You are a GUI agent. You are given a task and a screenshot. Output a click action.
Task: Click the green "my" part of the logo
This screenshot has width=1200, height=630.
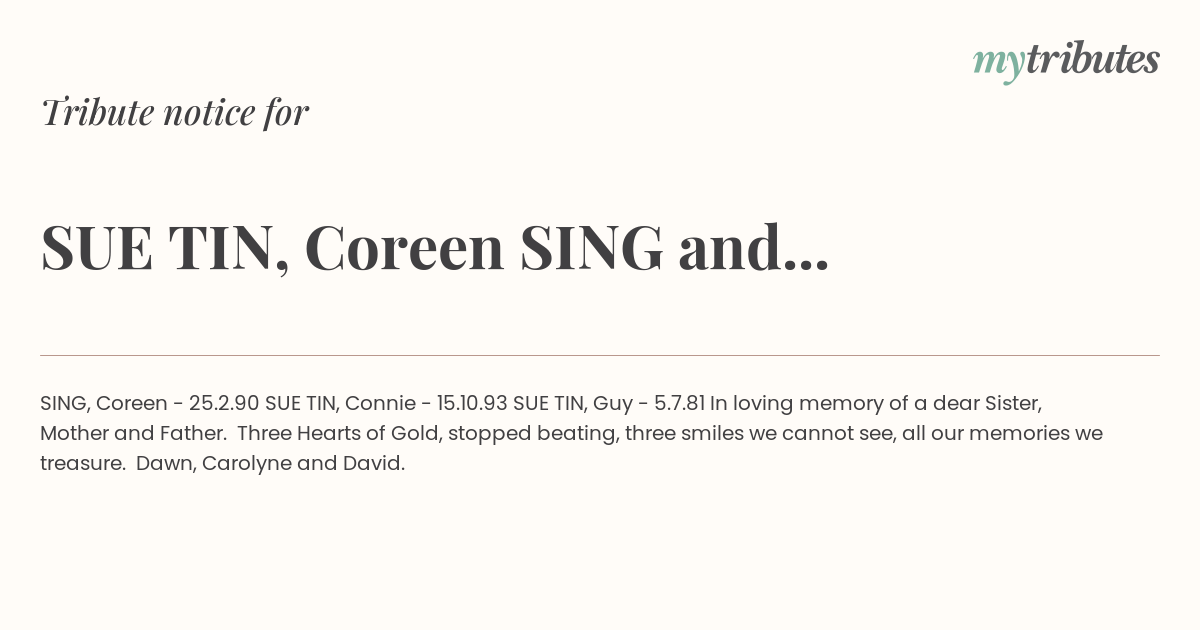click(998, 62)
